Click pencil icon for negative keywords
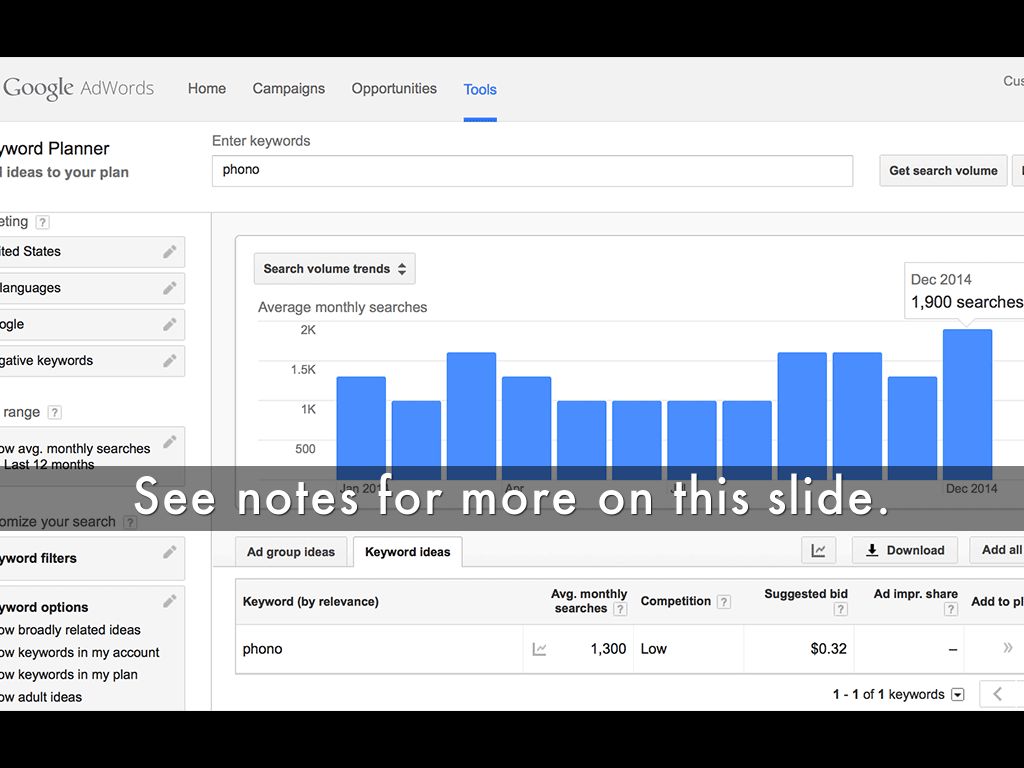This screenshot has height=768, width=1024. click(x=170, y=361)
